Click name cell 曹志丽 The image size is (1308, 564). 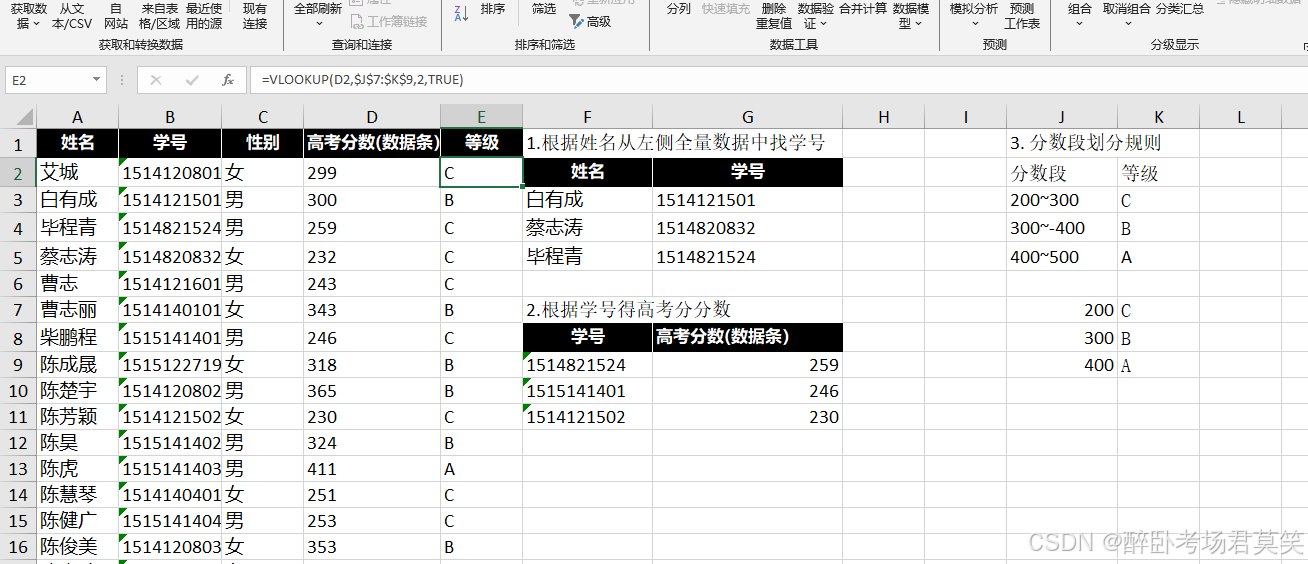coord(77,311)
